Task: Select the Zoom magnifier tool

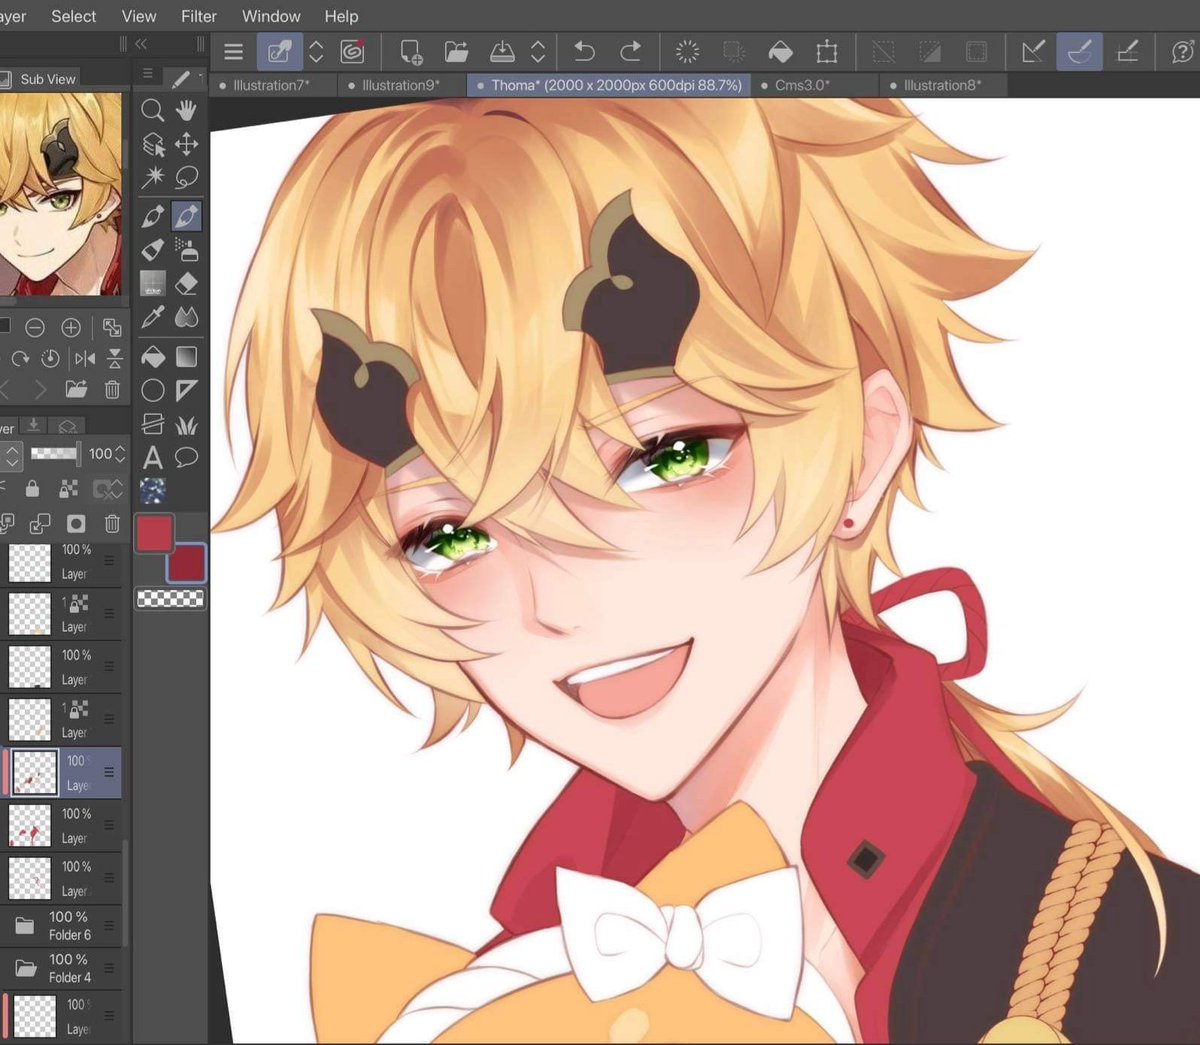Action: click(x=152, y=110)
